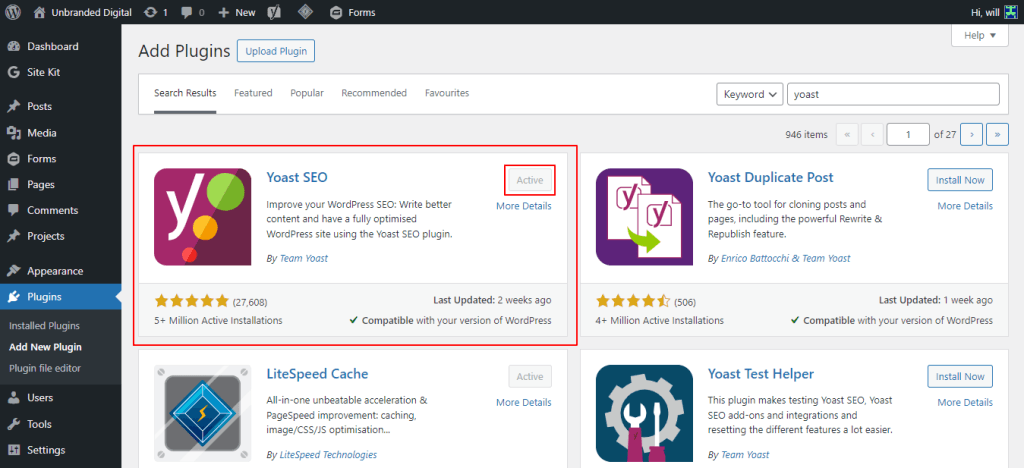The image size is (1024, 468).
Task: Click the LiteSpeed Cache plugin logo
Action: coord(202,413)
